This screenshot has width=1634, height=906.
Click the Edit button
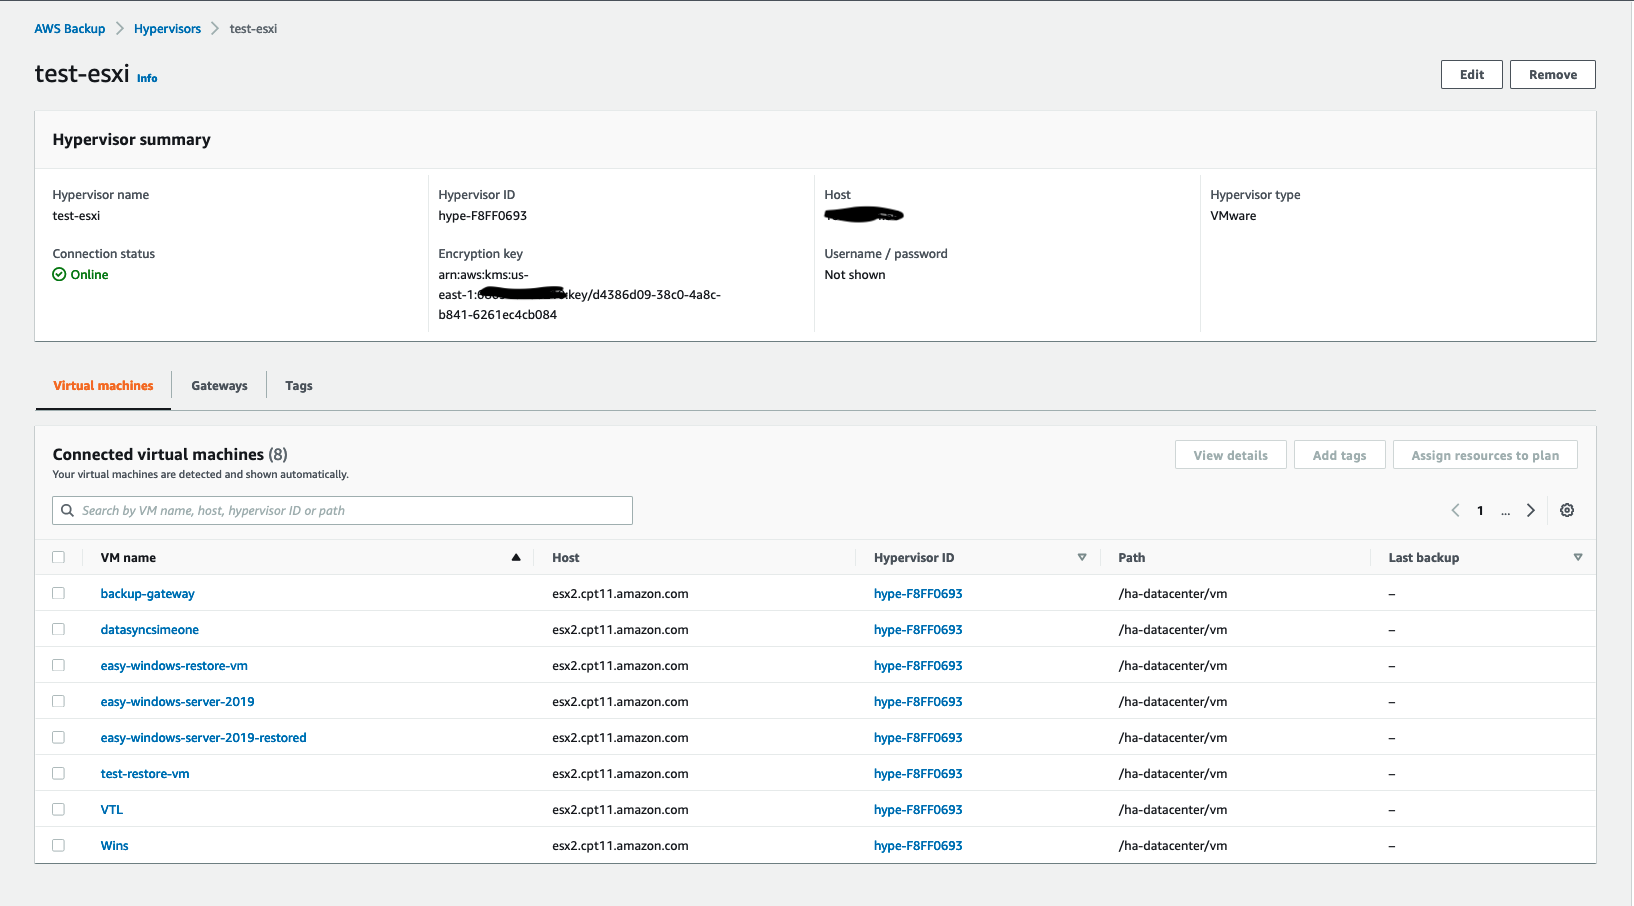(1471, 74)
